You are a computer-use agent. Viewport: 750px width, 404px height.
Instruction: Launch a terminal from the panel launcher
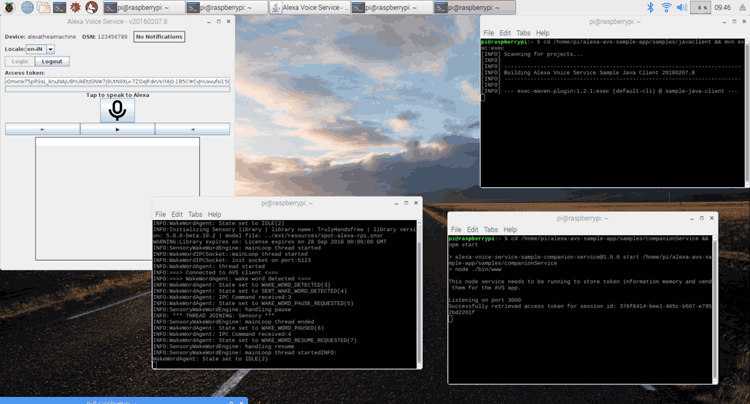point(59,7)
